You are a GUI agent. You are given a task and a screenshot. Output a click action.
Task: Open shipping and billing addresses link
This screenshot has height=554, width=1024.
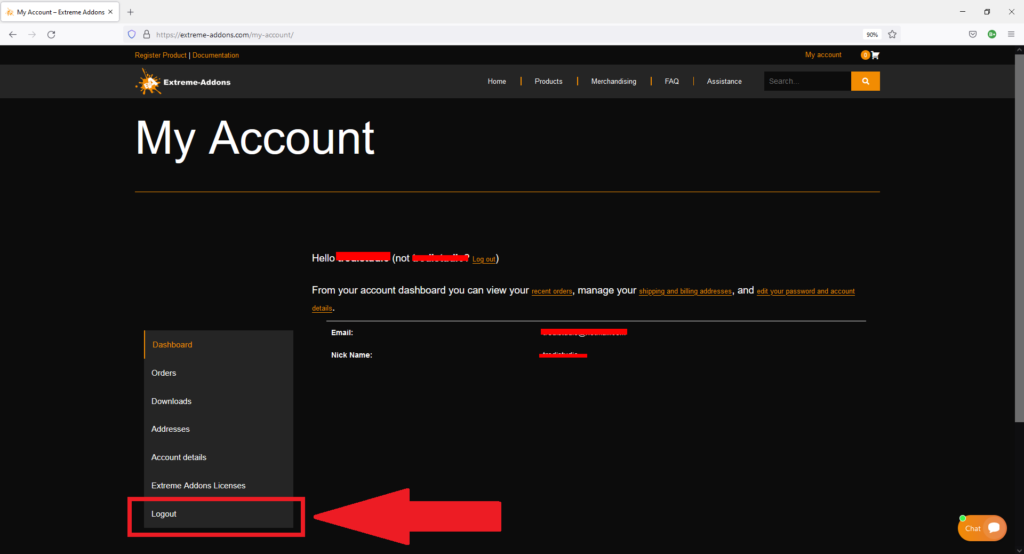[x=685, y=291]
